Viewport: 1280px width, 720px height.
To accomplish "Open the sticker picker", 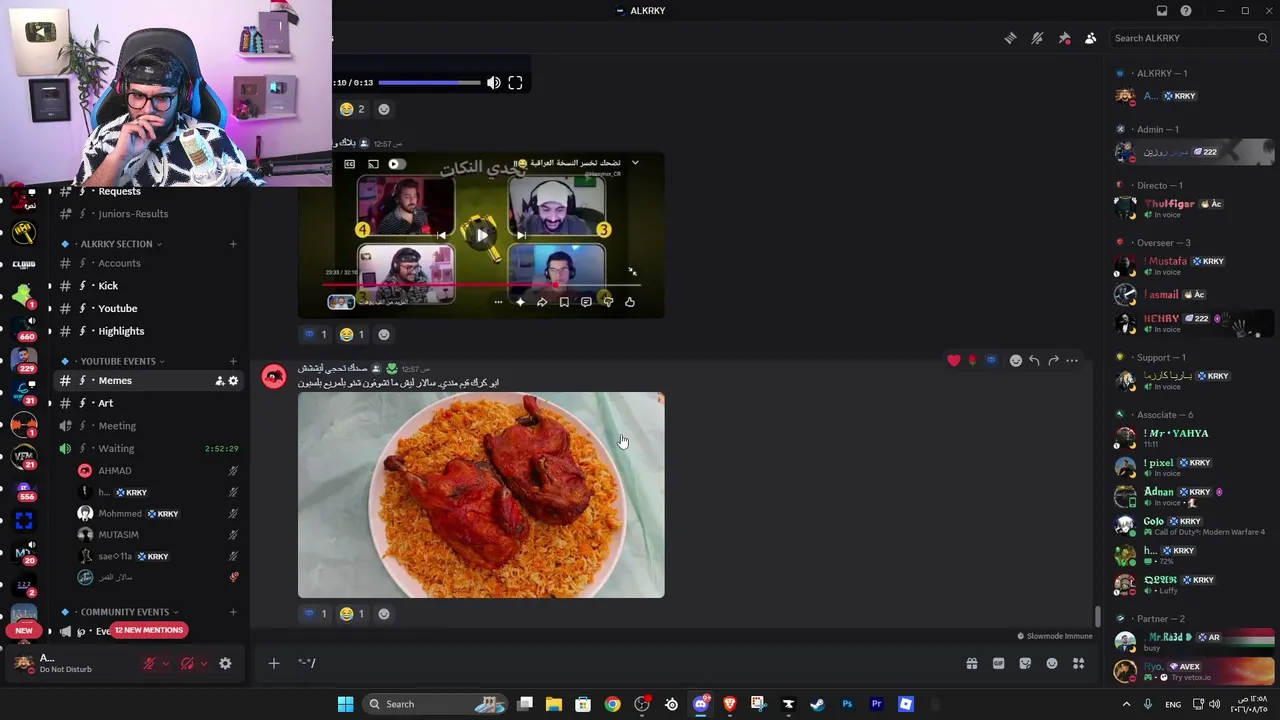I will pos(1025,663).
